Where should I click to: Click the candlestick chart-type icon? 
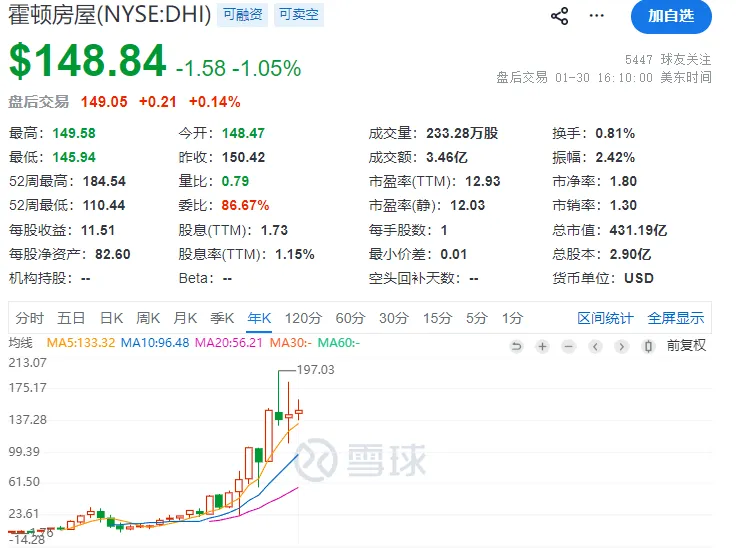(648, 346)
